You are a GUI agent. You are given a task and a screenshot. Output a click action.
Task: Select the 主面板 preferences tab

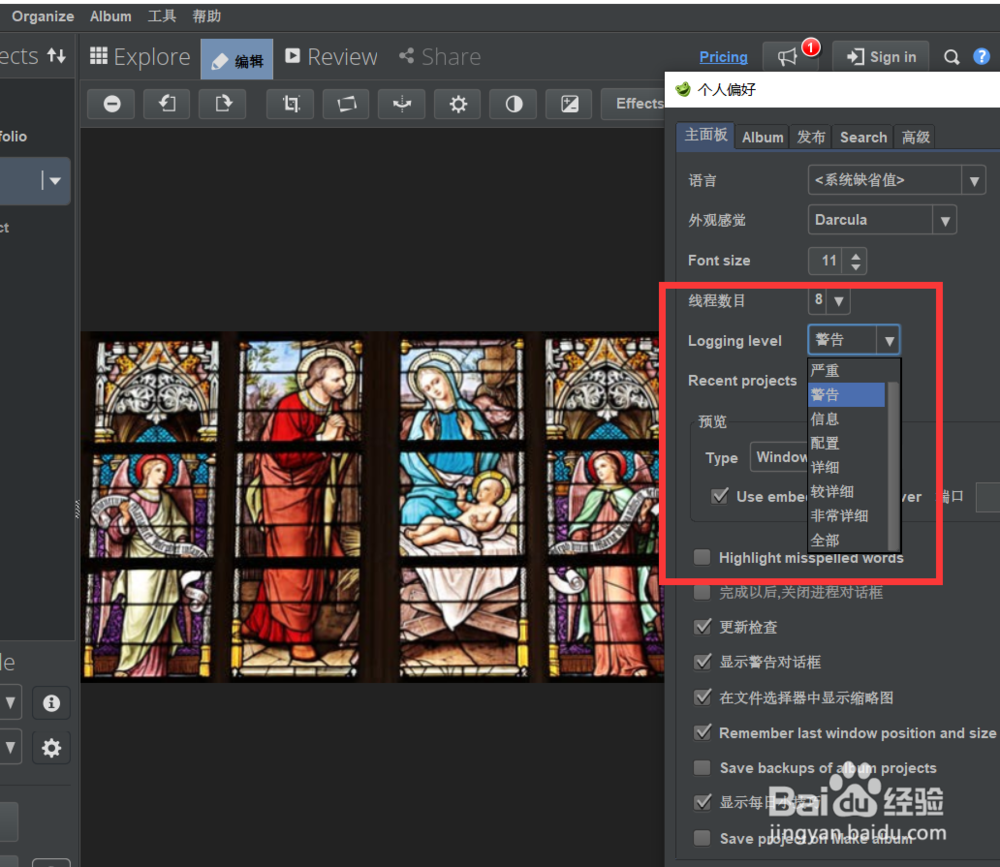pos(705,136)
